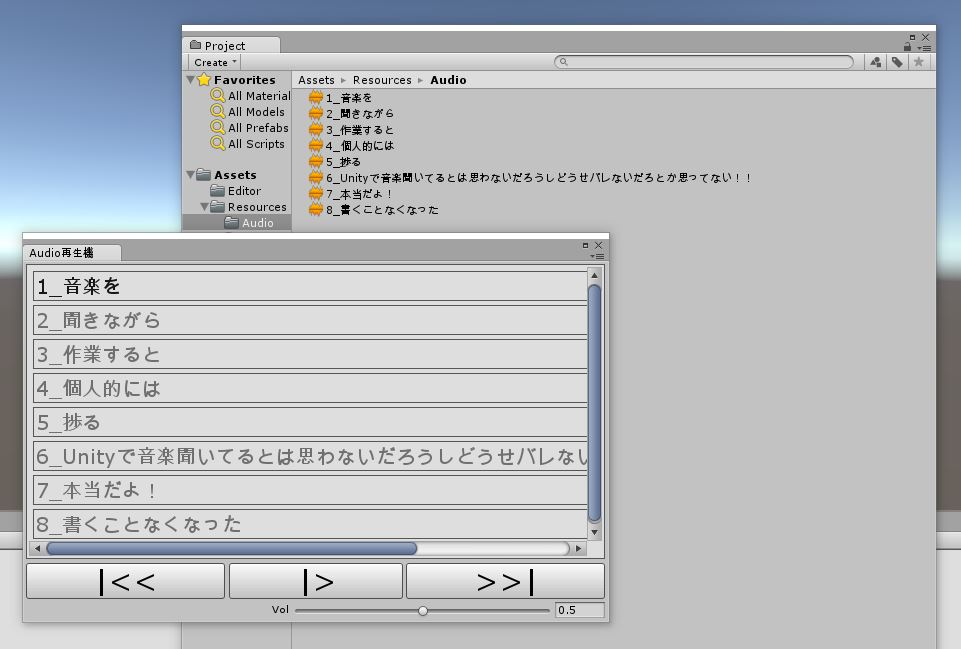Click the volume value field showing 0.5
This screenshot has width=961, height=649.
coord(579,610)
